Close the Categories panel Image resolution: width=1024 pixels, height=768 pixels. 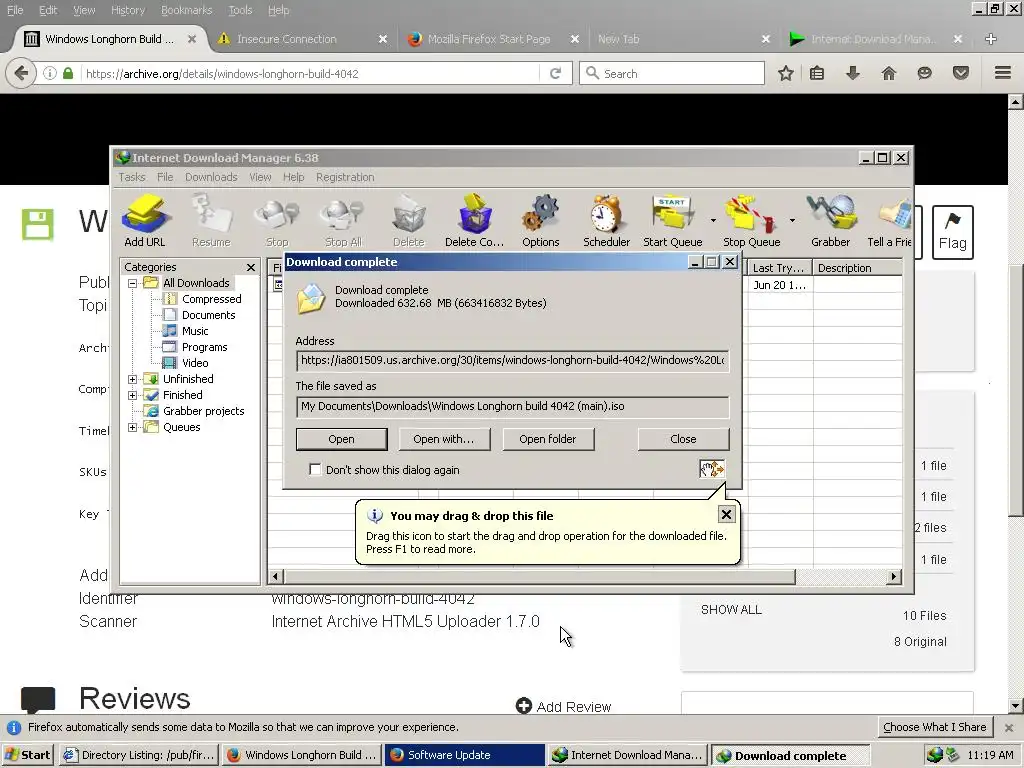pos(251,267)
